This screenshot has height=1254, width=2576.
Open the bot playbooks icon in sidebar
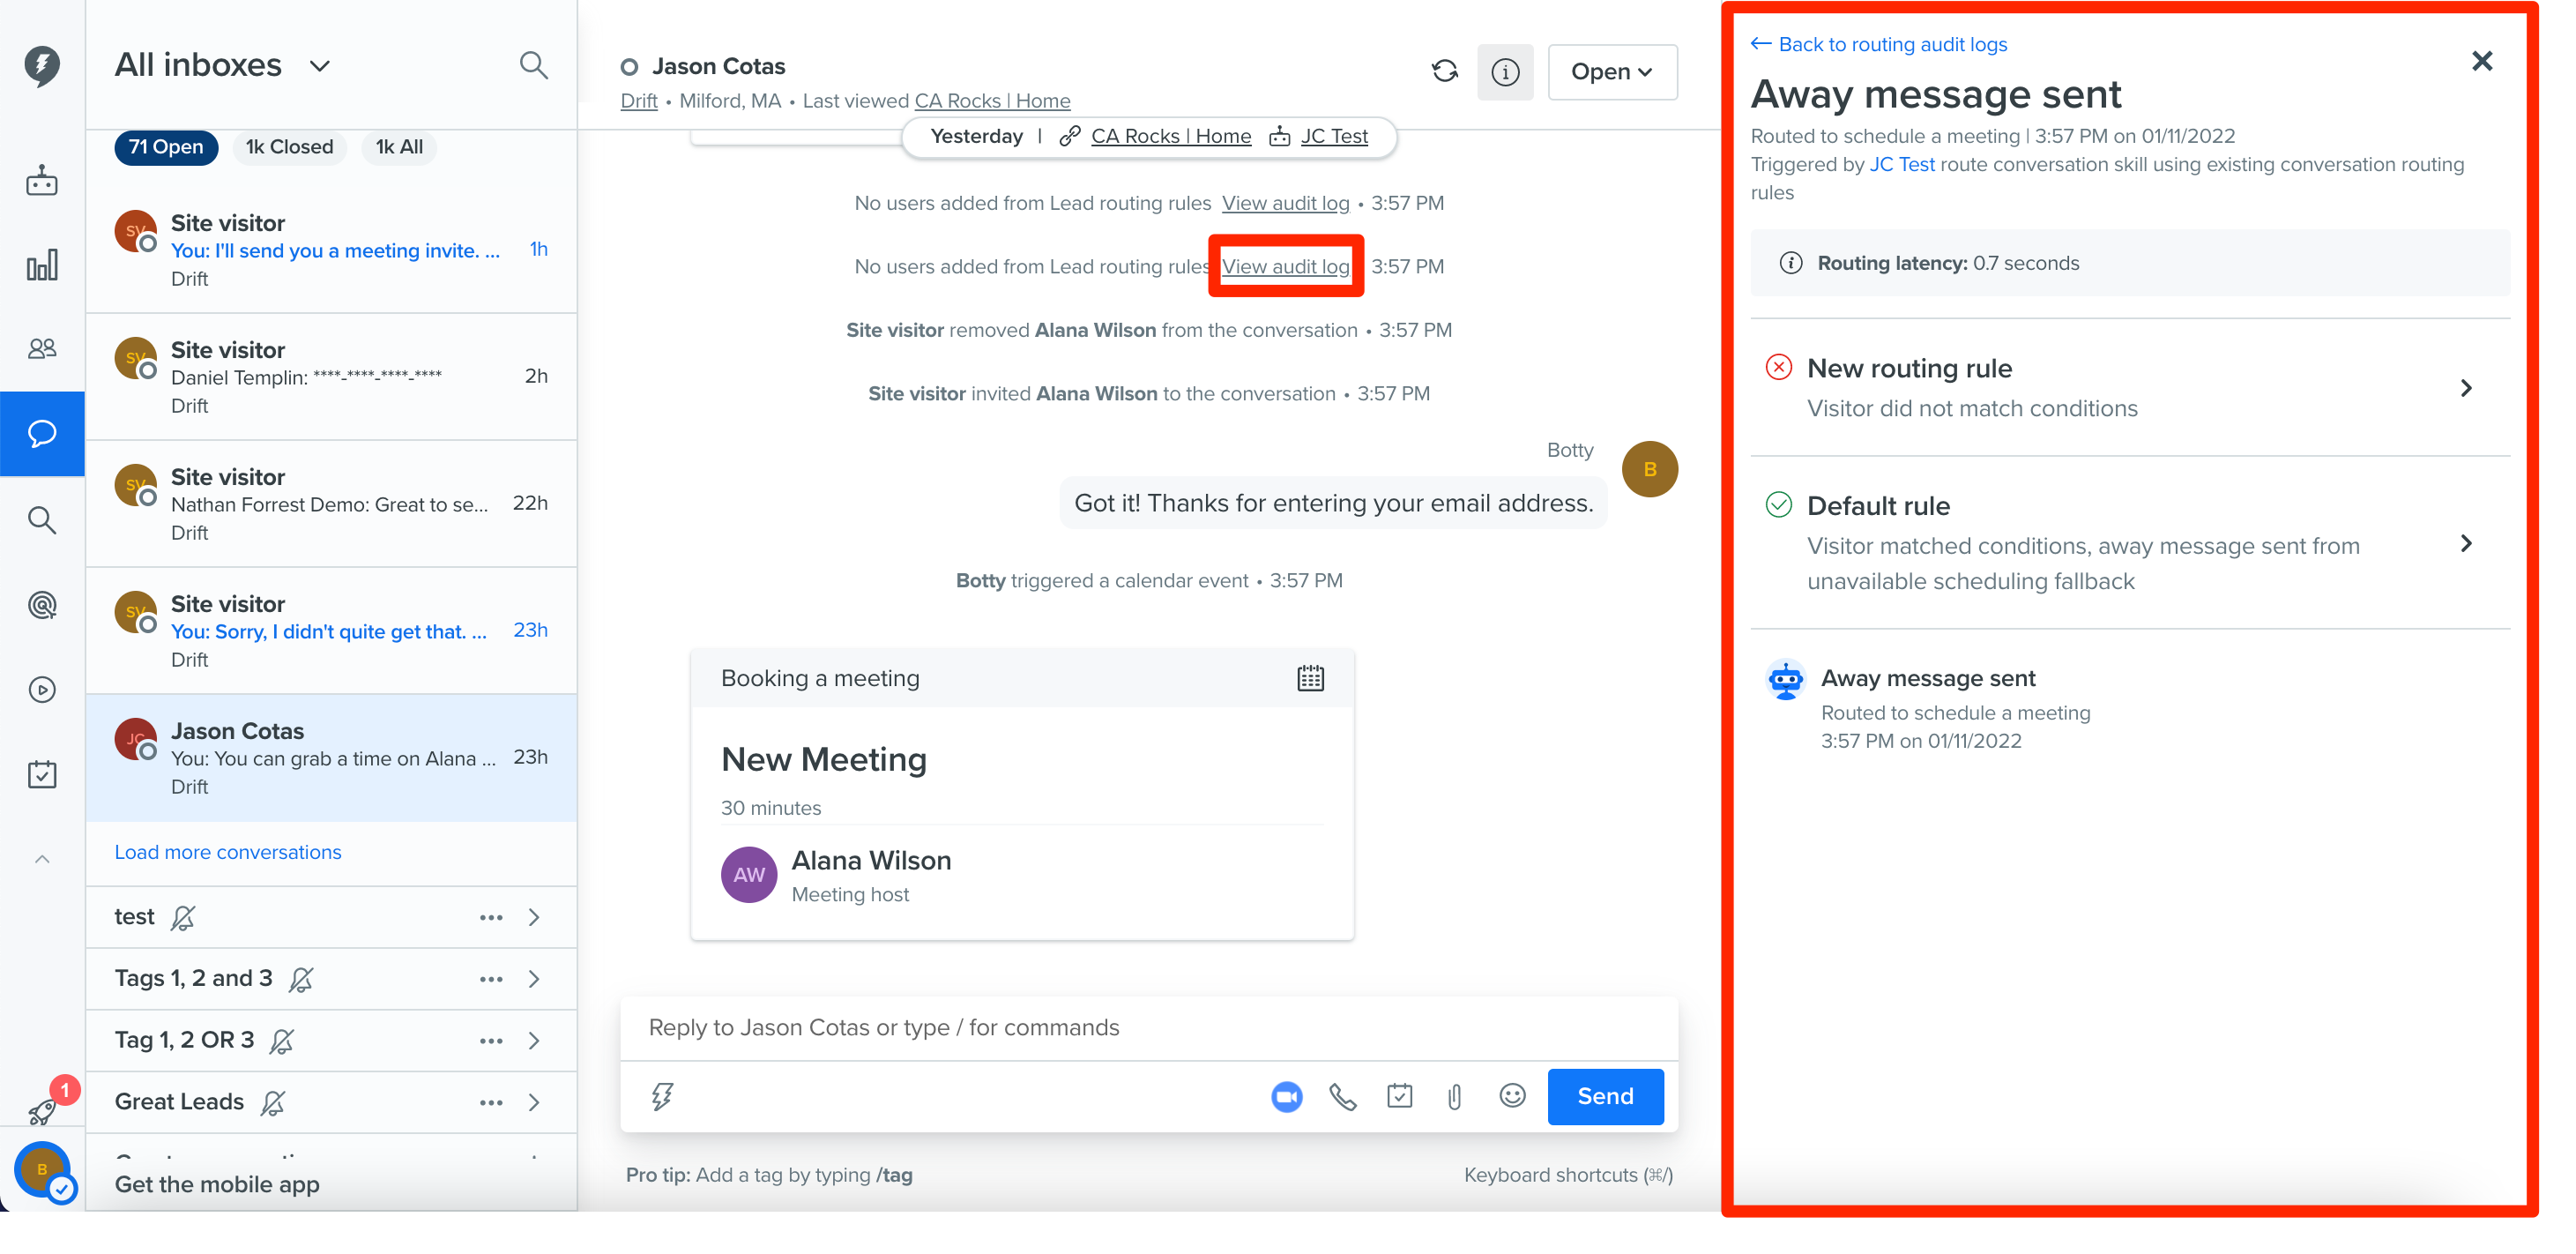pyautogui.click(x=42, y=181)
